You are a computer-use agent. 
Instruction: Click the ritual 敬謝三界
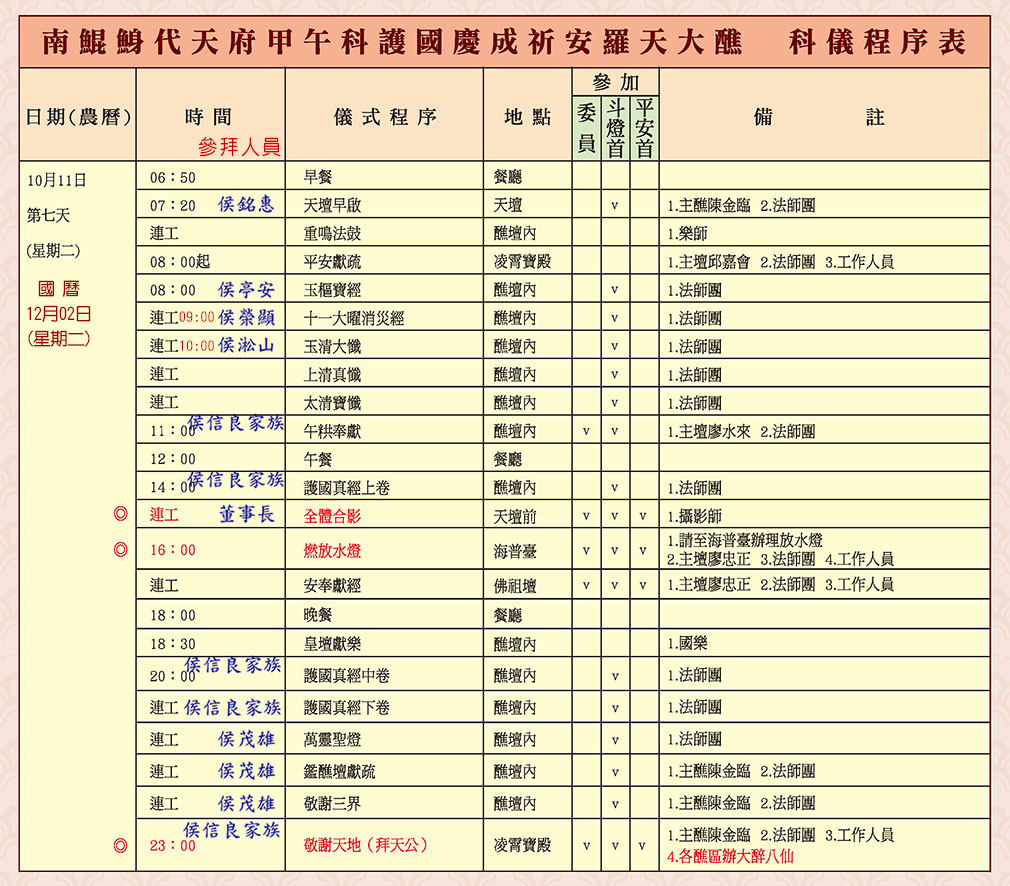(332, 804)
